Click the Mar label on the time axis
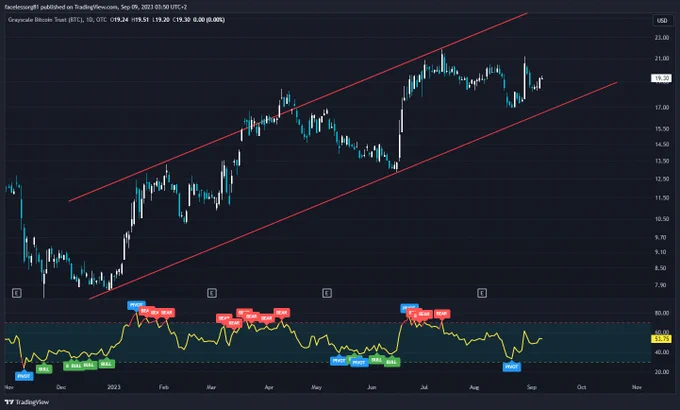This screenshot has width=680, height=410. coord(211,387)
